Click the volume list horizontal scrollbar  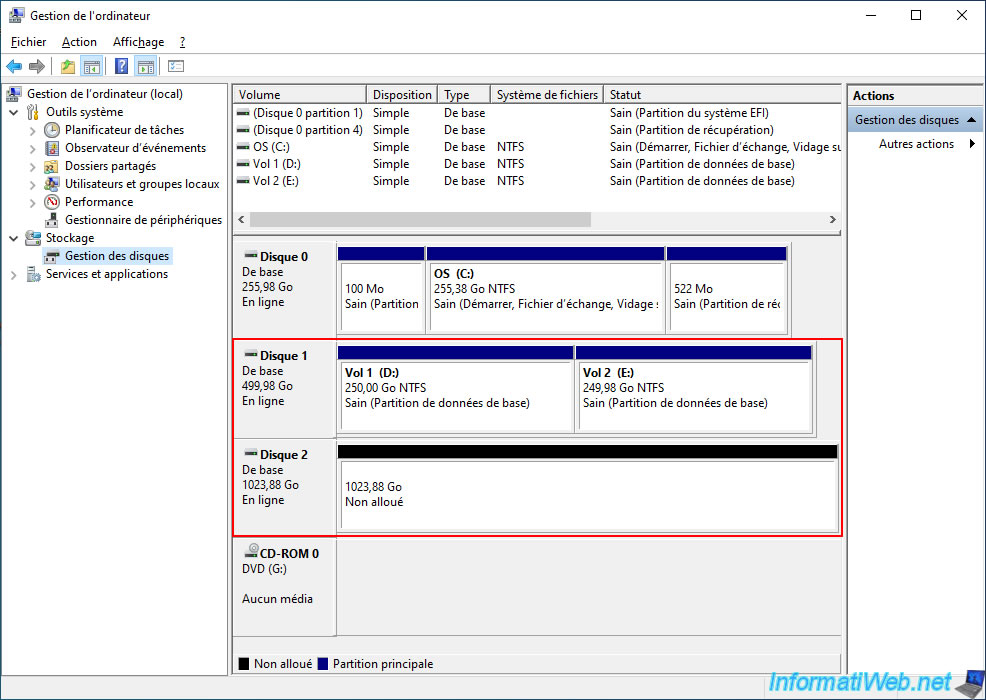point(420,219)
